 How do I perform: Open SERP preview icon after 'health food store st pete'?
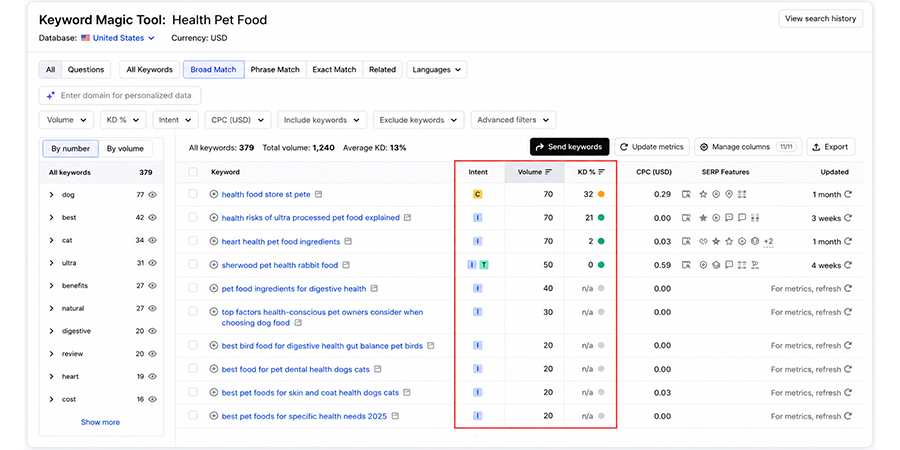coord(319,194)
